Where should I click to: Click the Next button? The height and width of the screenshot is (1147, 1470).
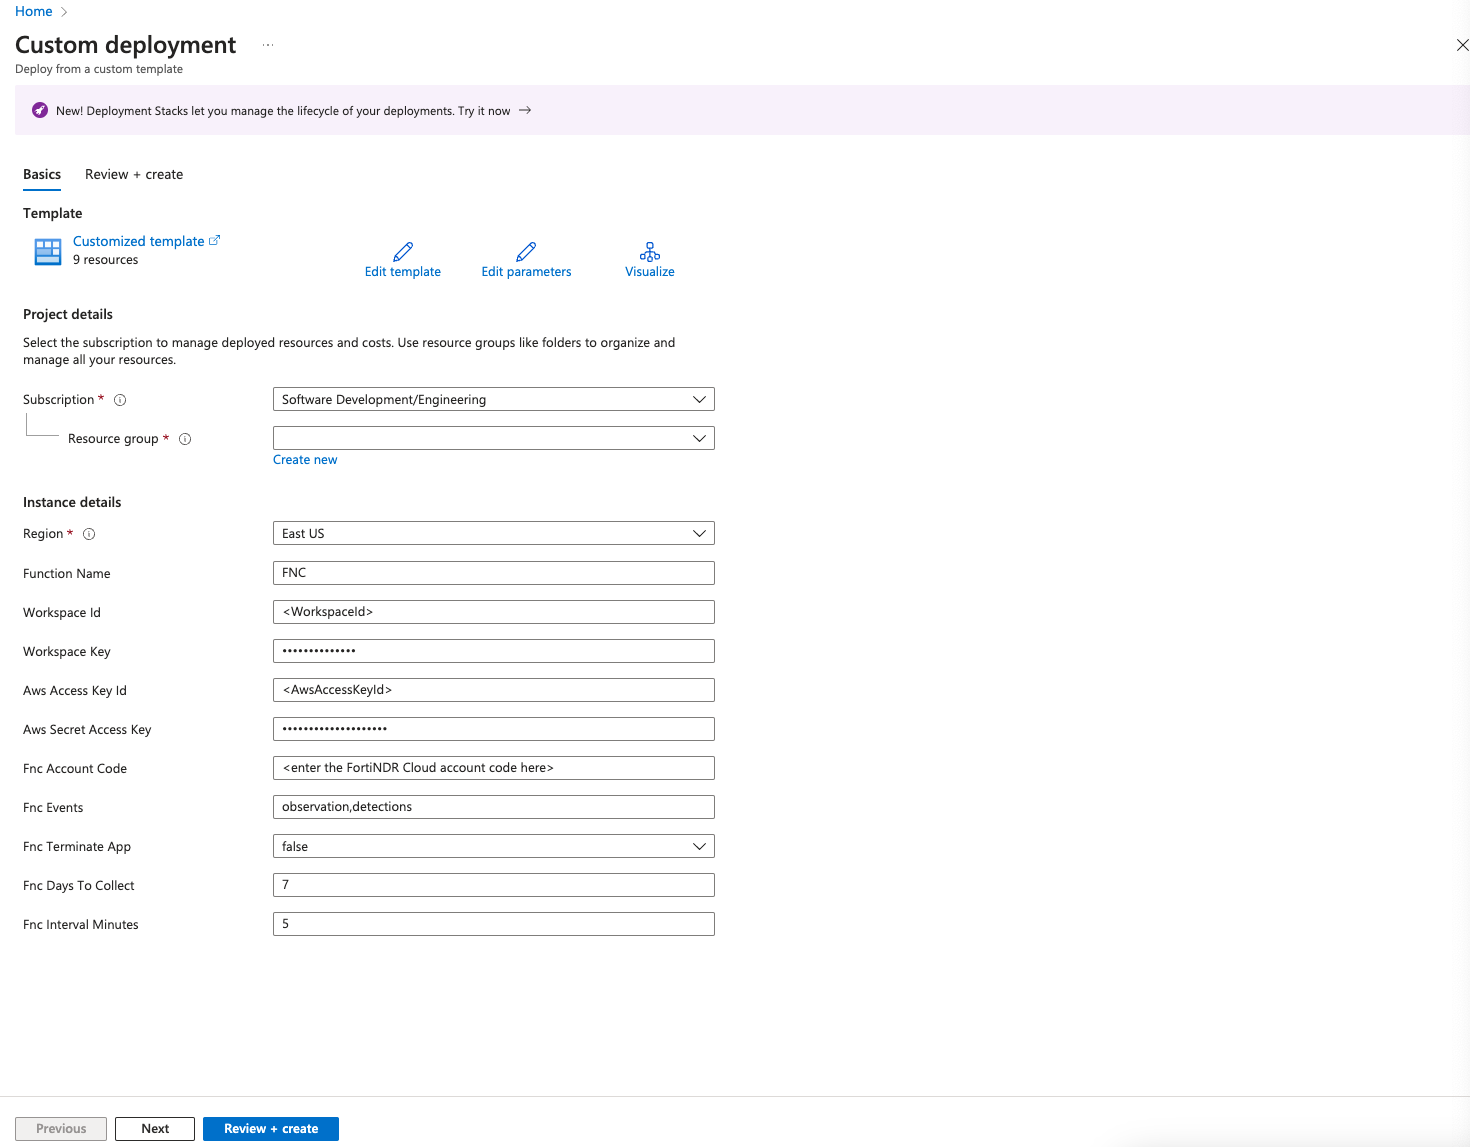pyautogui.click(x=154, y=1128)
